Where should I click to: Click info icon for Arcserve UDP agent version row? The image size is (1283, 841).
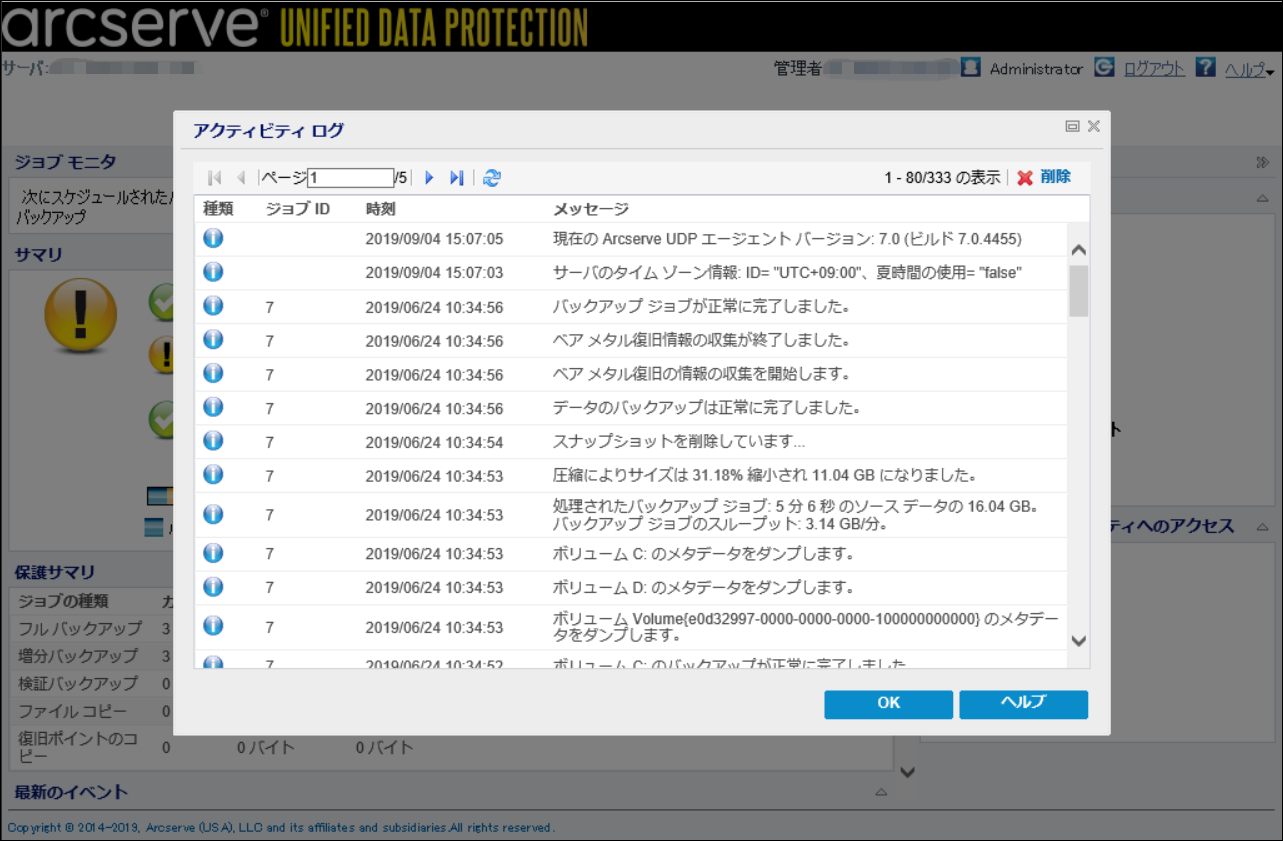click(213, 238)
